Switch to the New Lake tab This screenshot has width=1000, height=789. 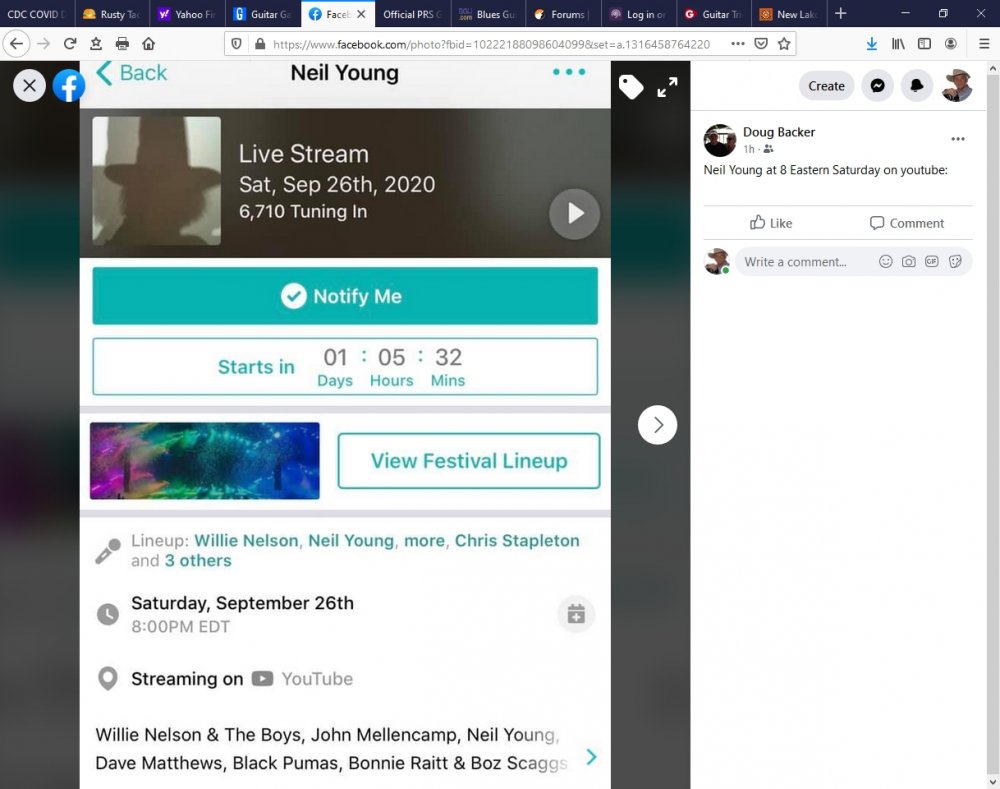(x=790, y=14)
